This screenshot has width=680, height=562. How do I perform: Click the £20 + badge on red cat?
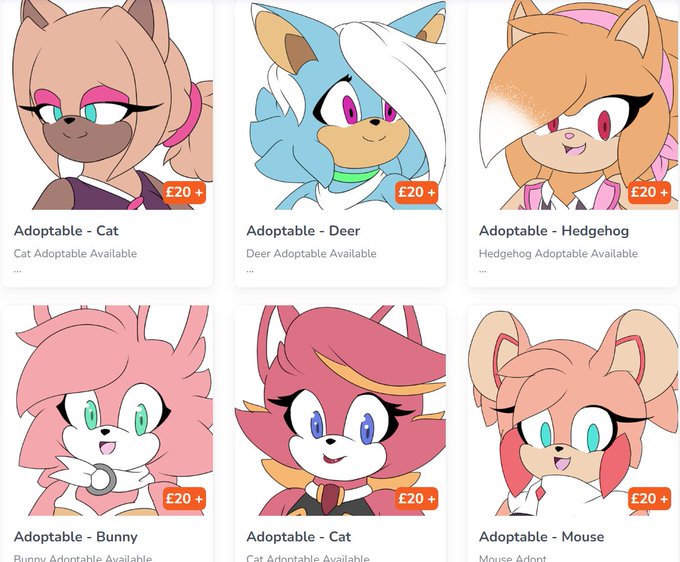click(417, 499)
